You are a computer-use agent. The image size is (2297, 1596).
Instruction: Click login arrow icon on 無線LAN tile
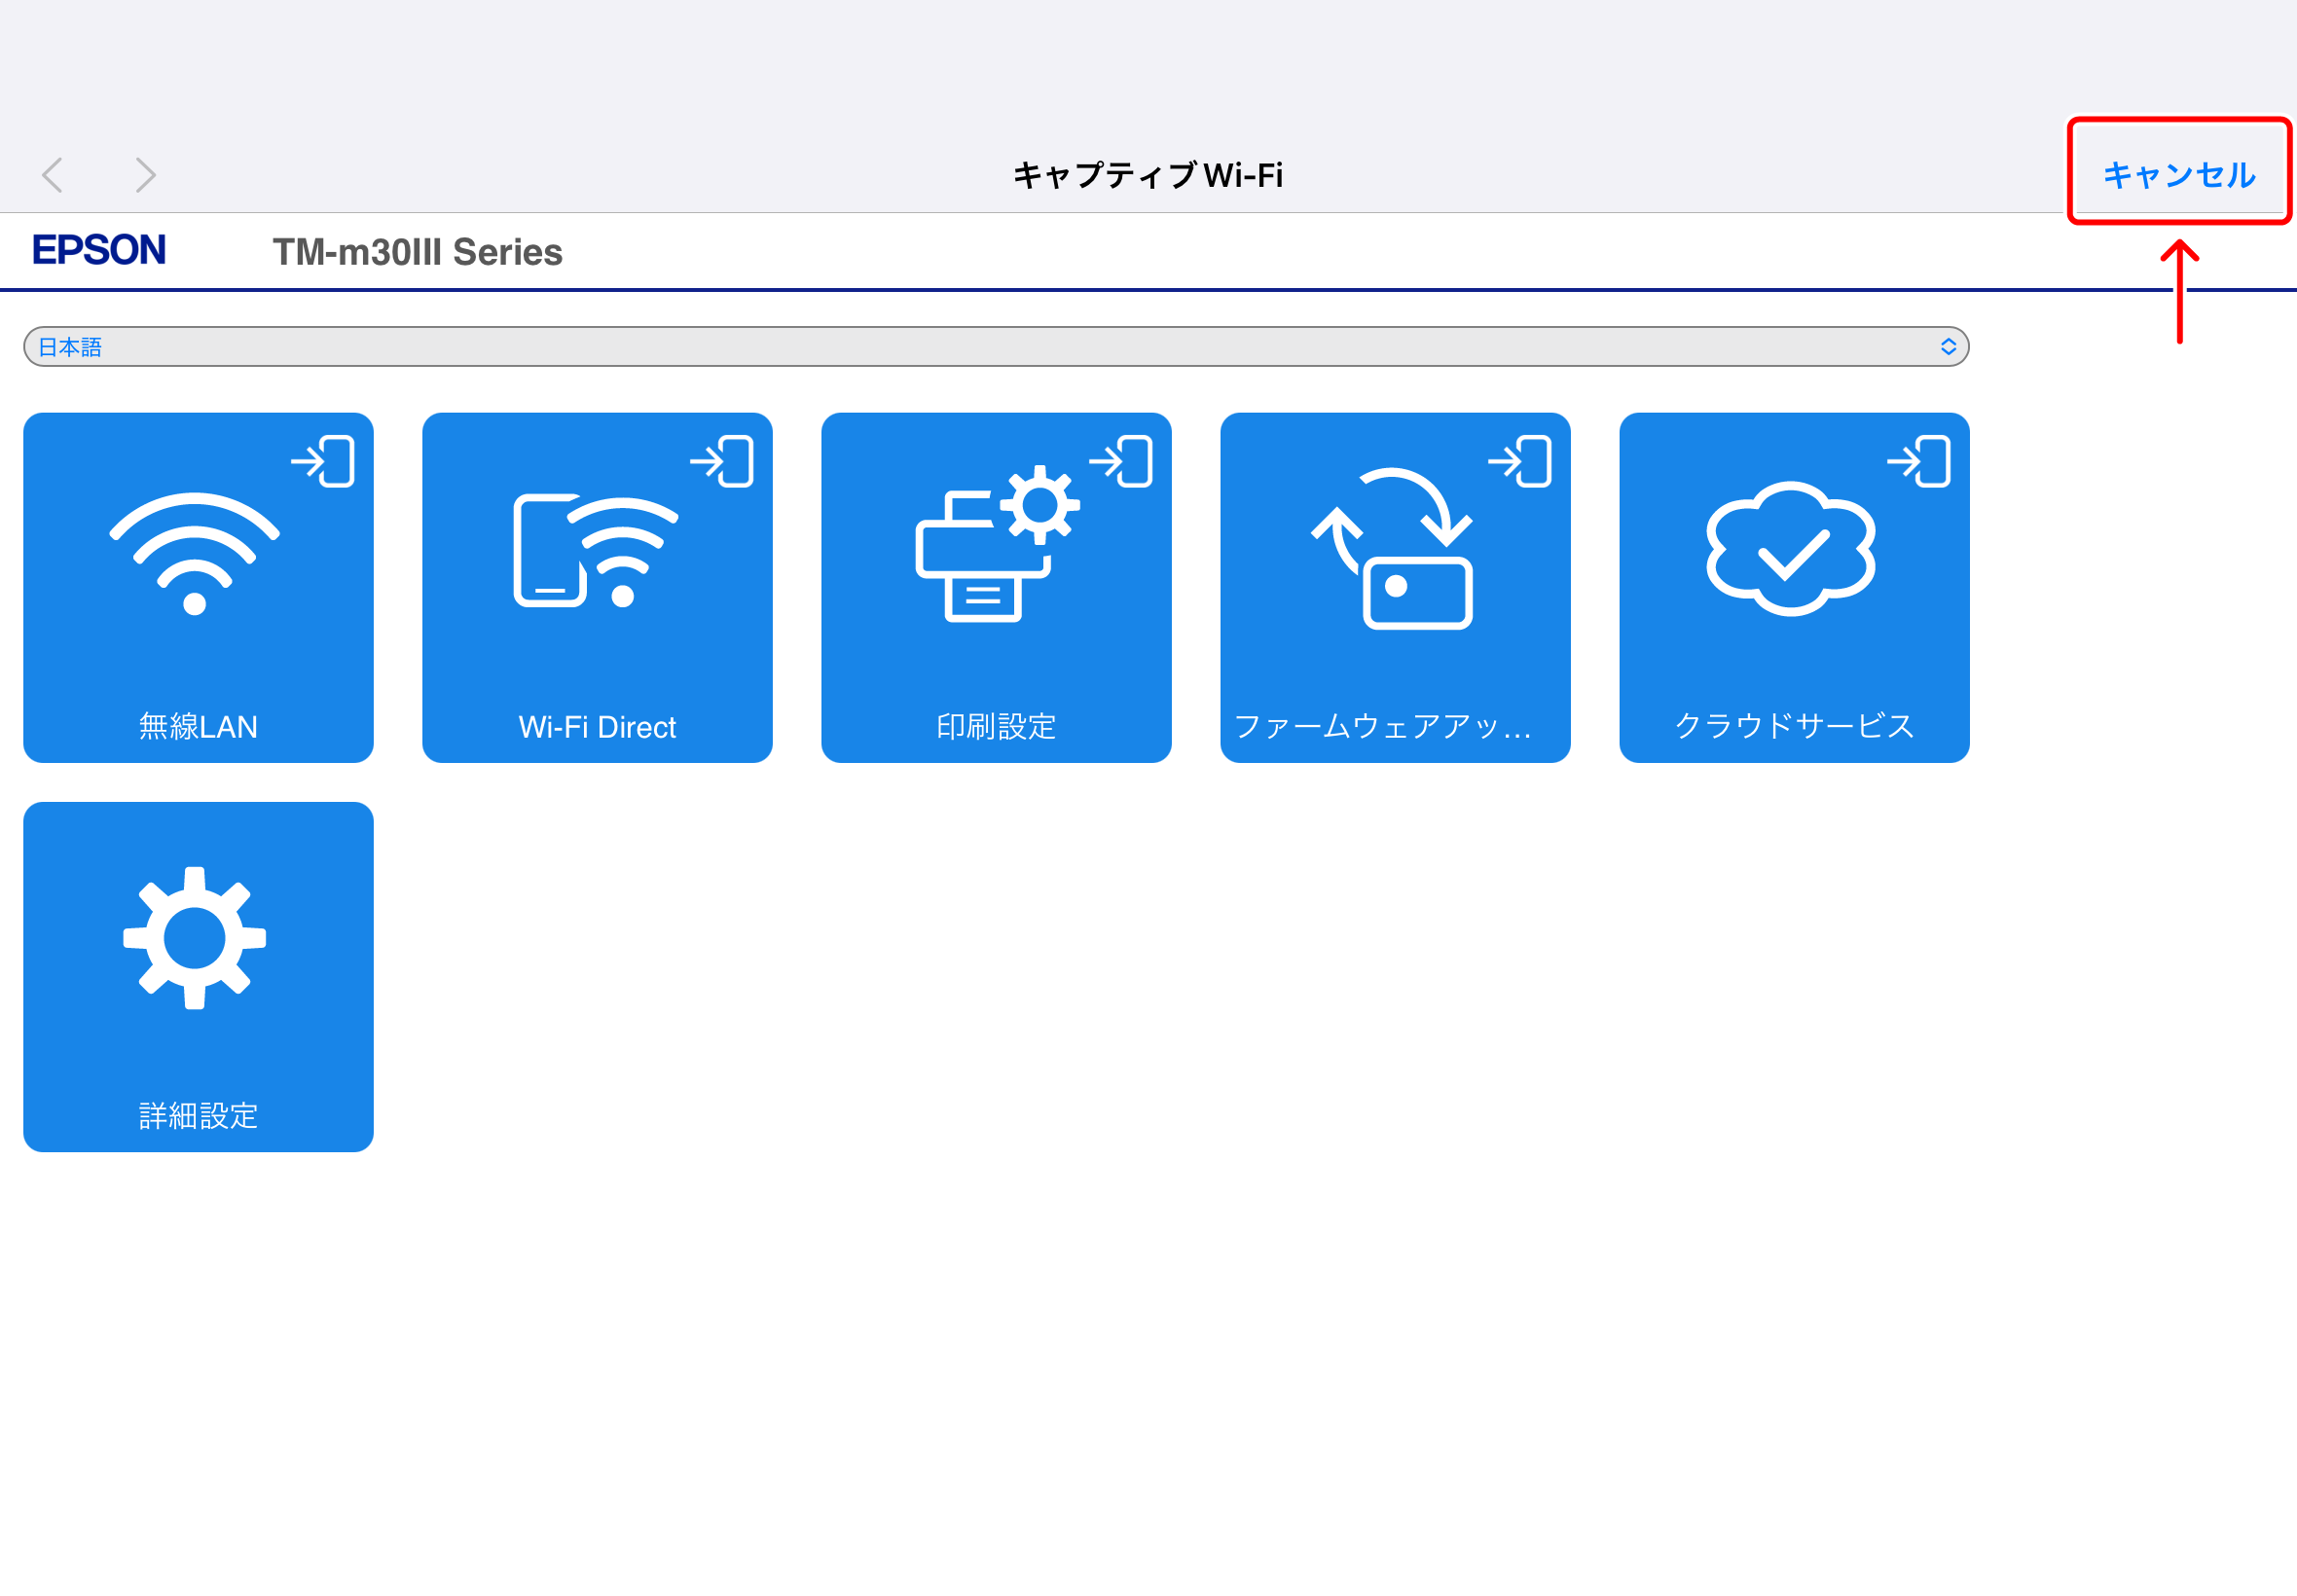coord(323,461)
